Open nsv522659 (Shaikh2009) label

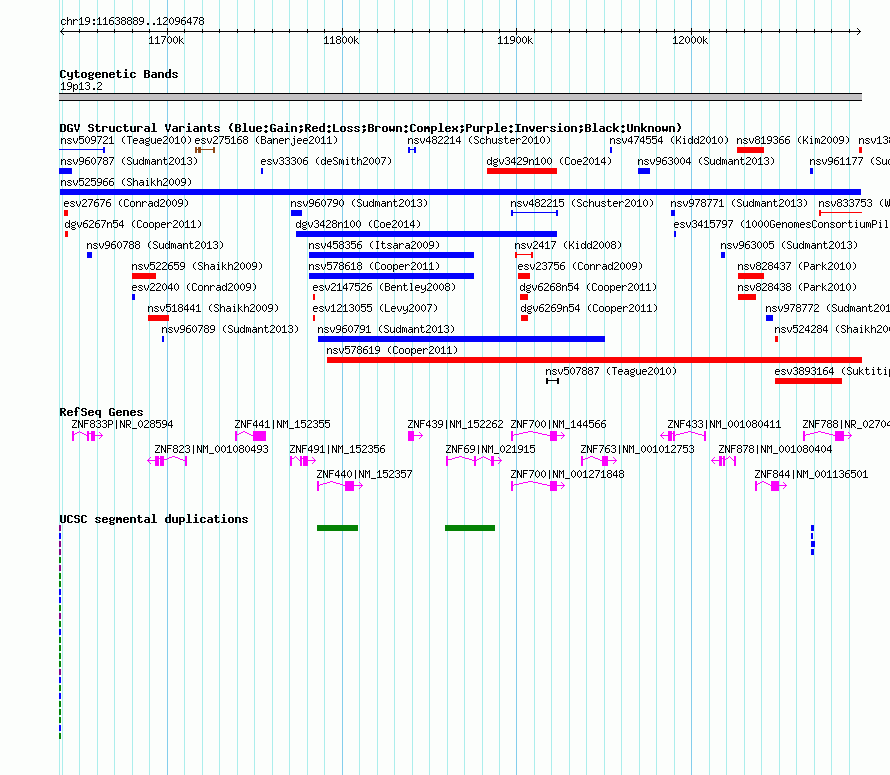[197, 266]
